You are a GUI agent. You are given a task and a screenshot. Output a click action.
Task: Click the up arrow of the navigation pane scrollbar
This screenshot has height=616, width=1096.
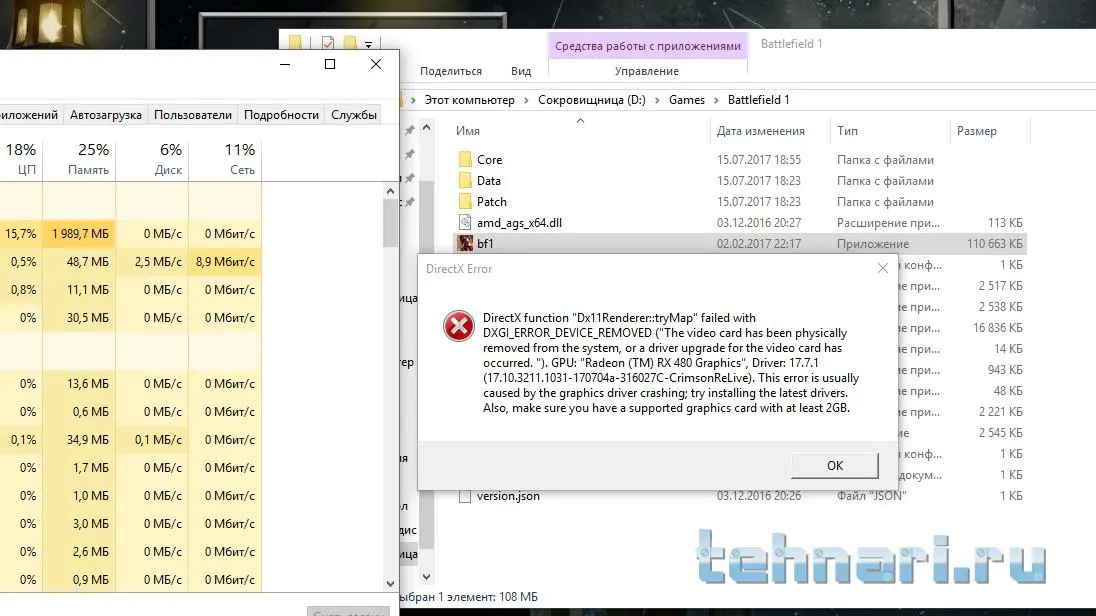click(x=426, y=127)
